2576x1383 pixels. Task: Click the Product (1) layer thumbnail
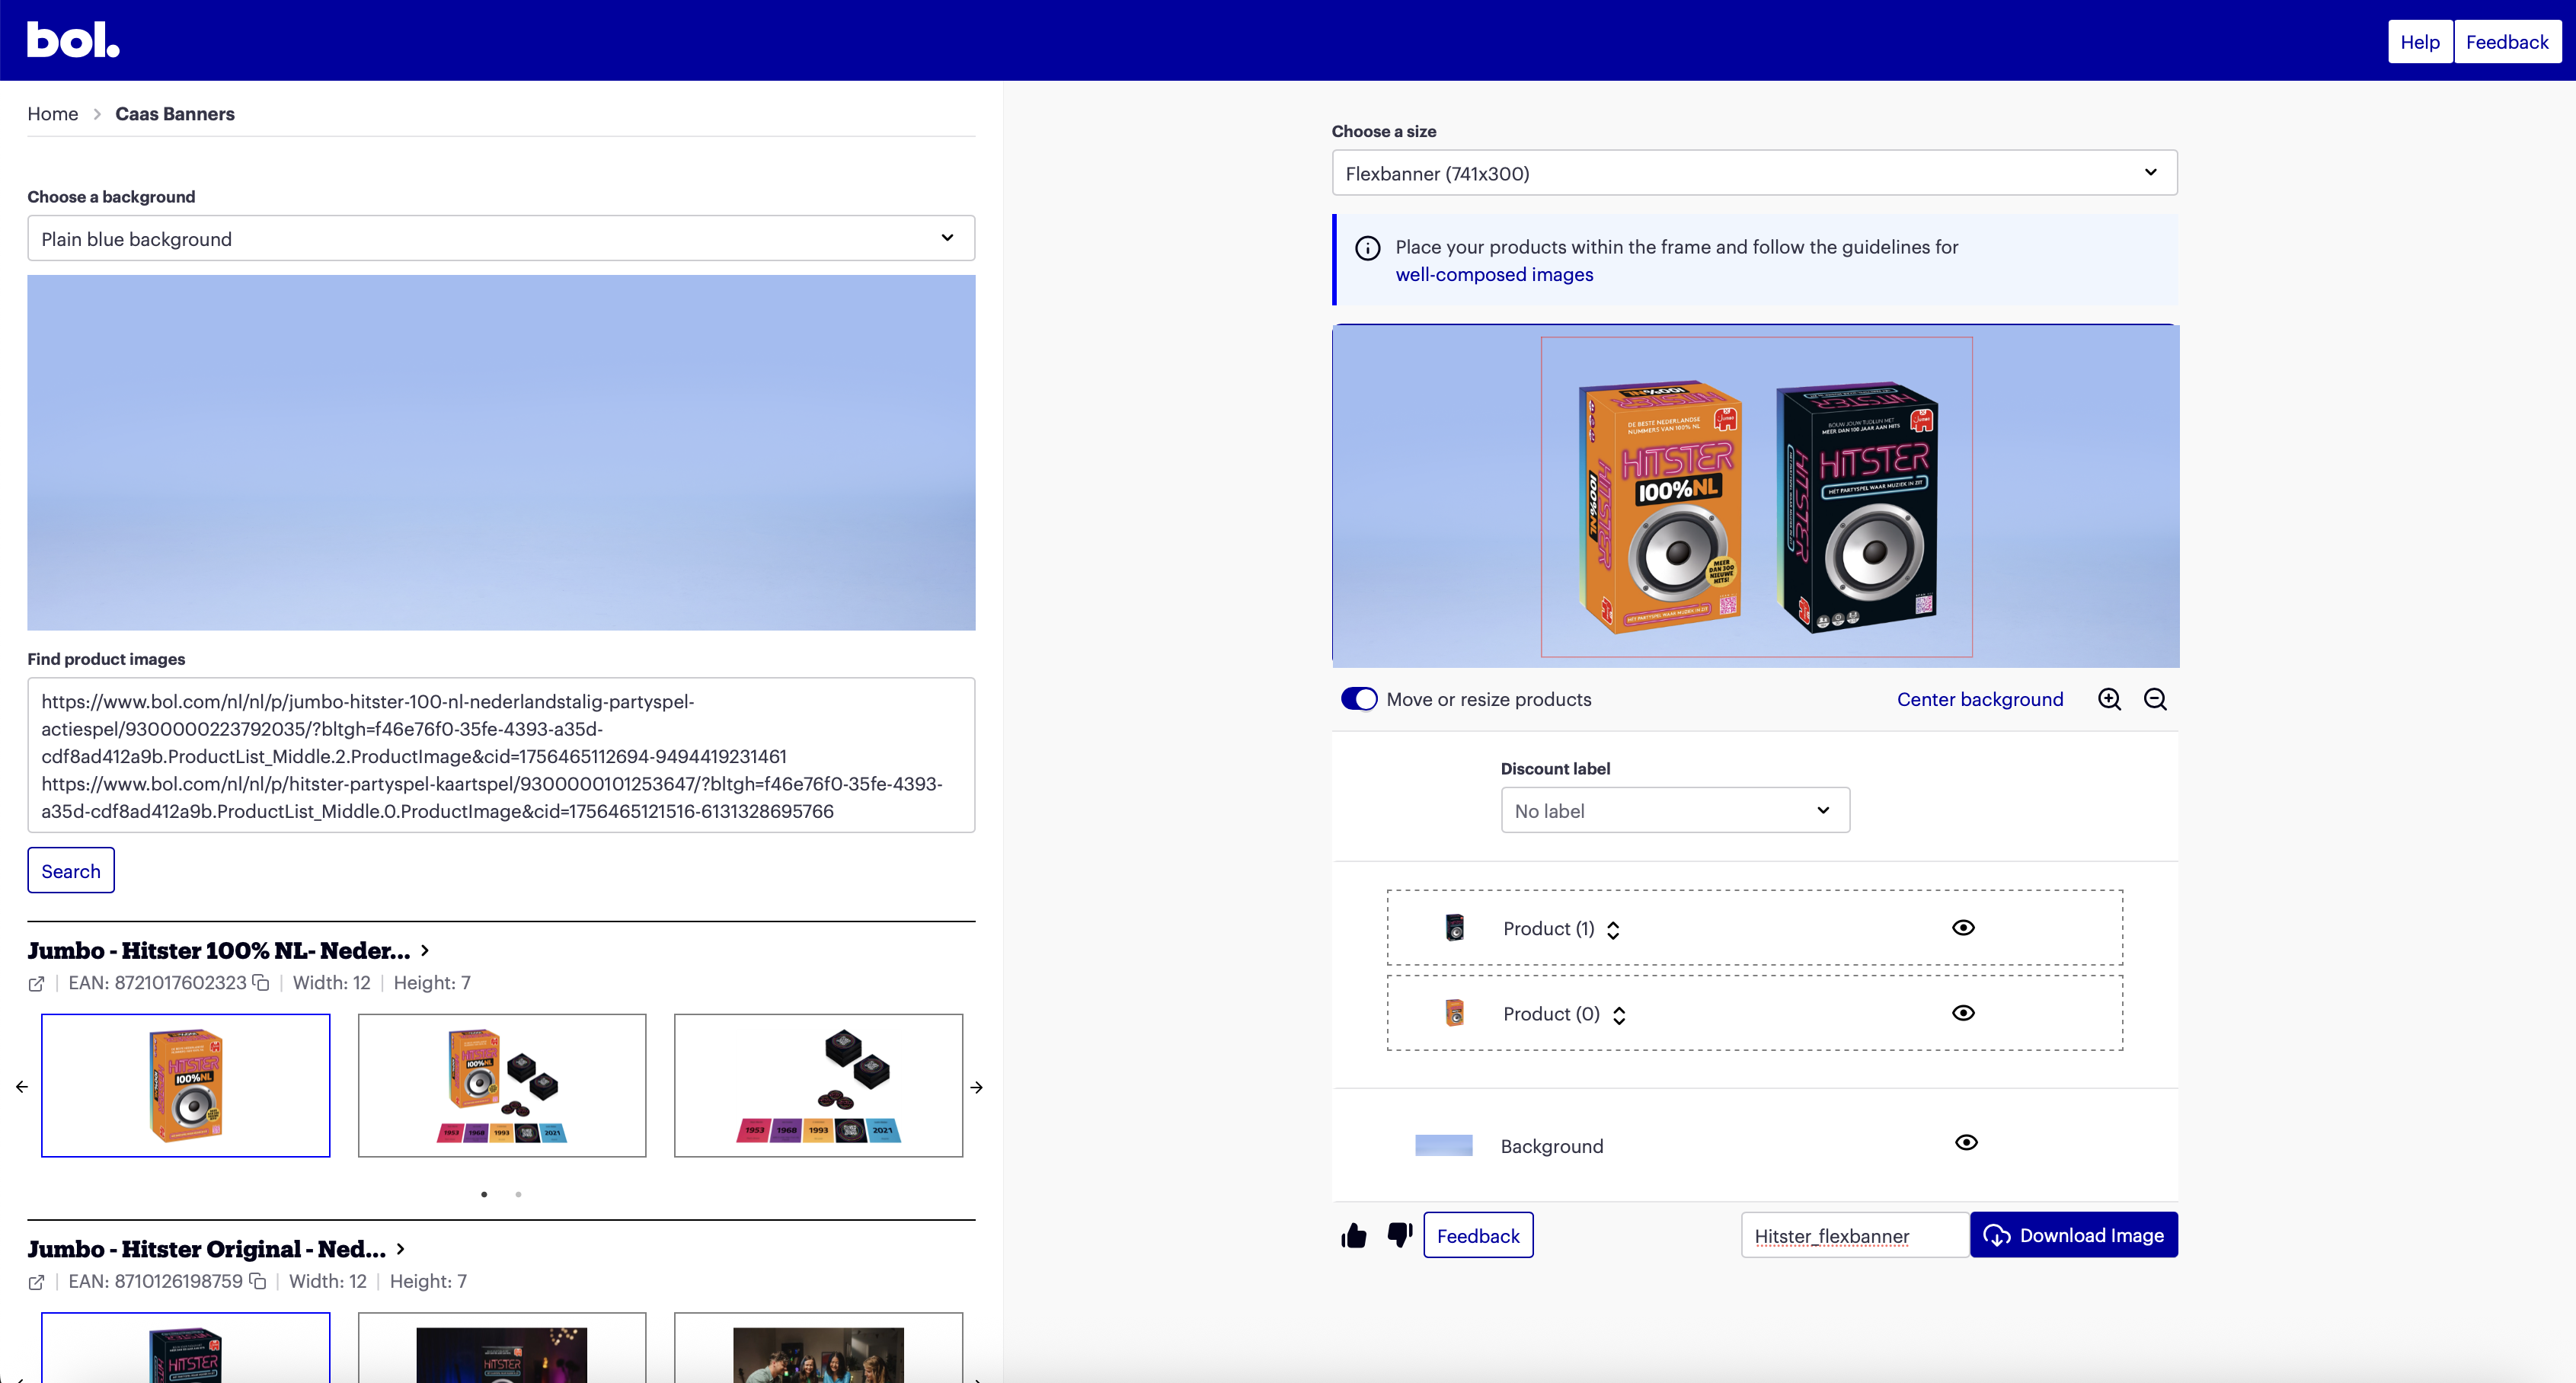pyautogui.click(x=1454, y=927)
